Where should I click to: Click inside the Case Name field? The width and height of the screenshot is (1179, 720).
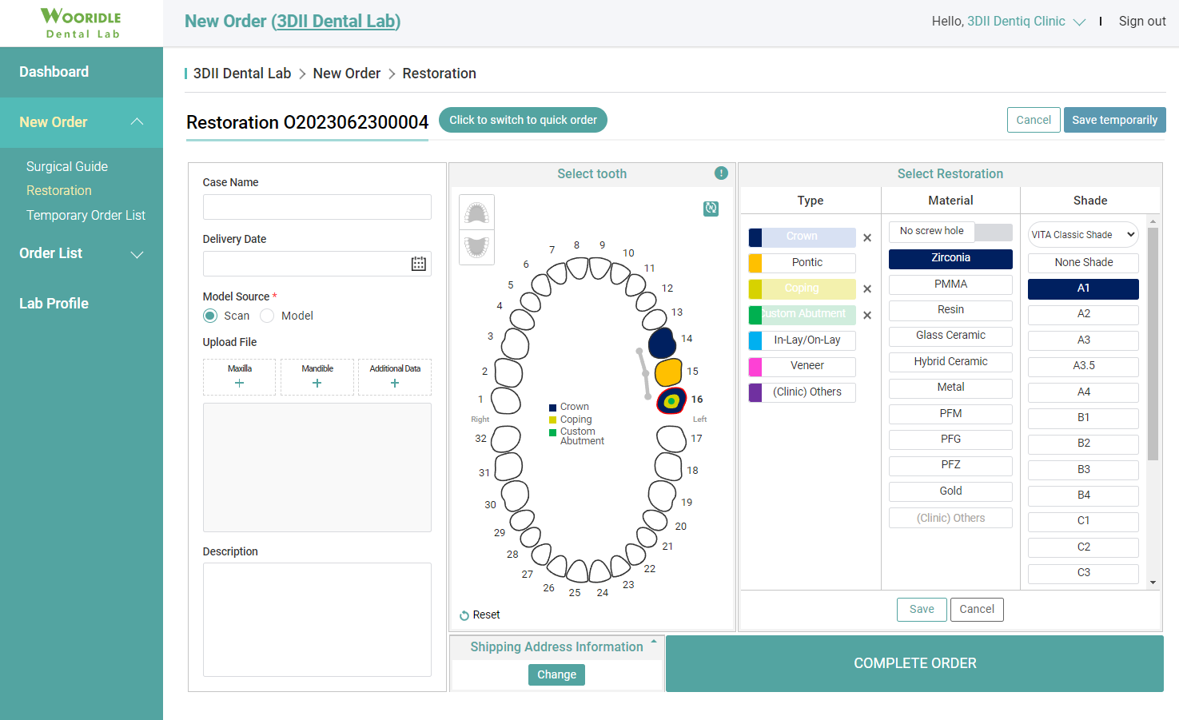(x=316, y=206)
